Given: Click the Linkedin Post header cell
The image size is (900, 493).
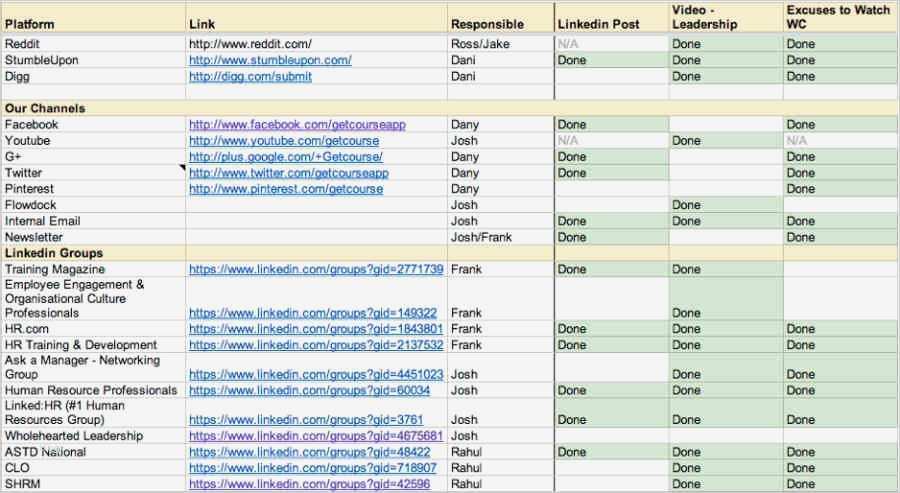Looking at the screenshot, I should [x=611, y=24].
